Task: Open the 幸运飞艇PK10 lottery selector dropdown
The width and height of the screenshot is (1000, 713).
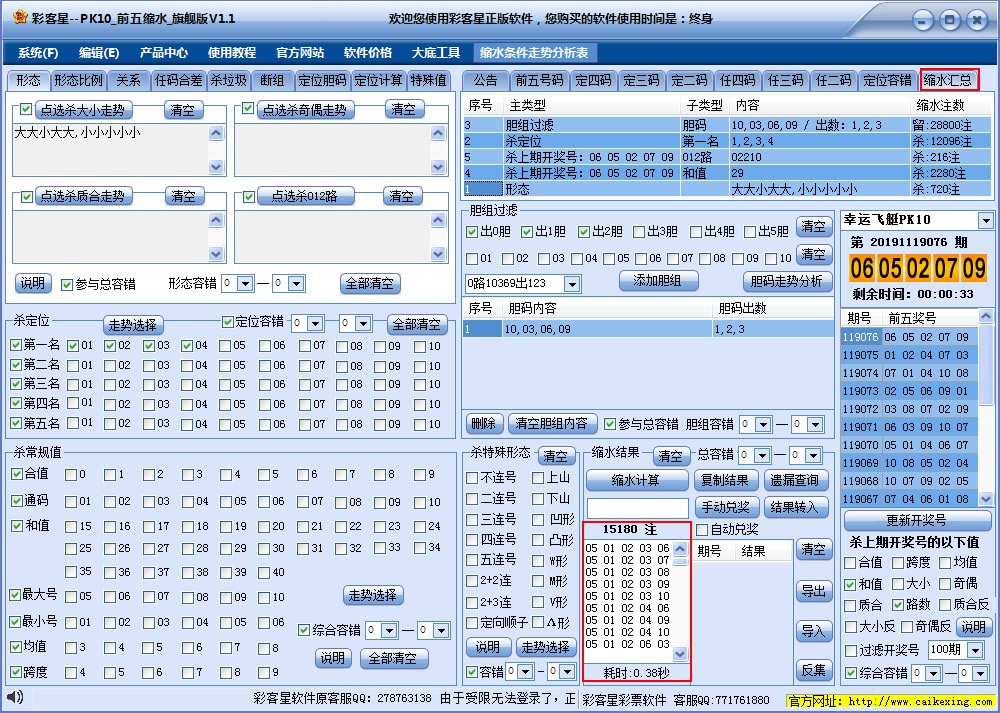Action: (x=988, y=219)
